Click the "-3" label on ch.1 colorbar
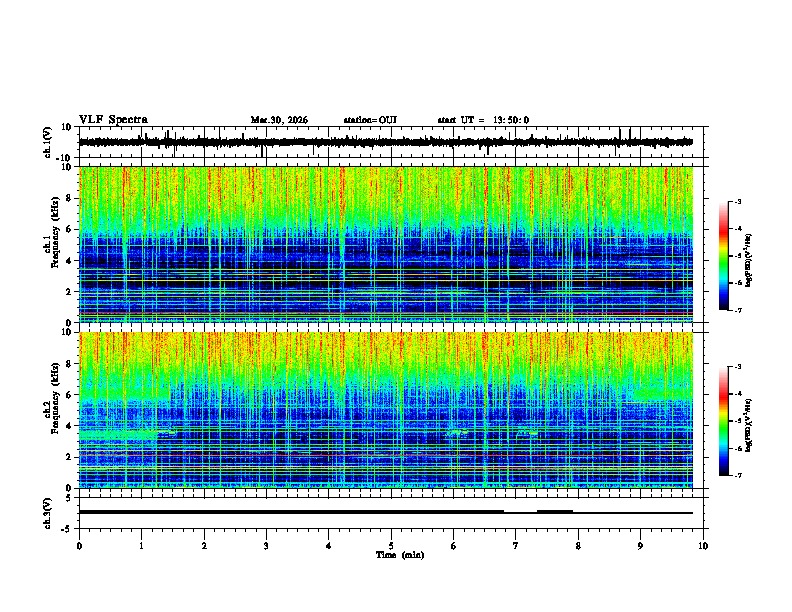This screenshot has width=792, height=612. [x=738, y=202]
